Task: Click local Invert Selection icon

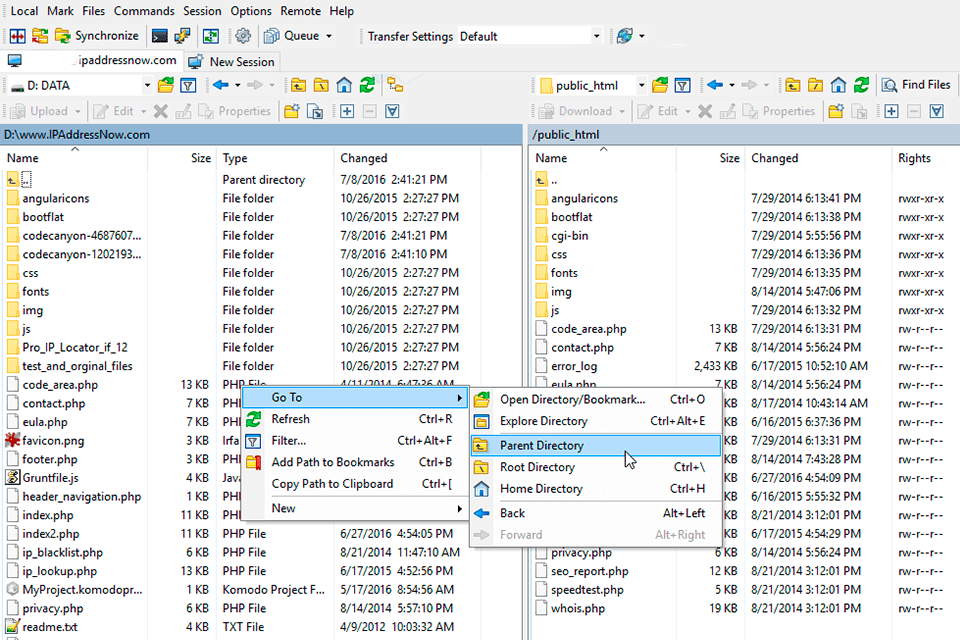Action: coord(392,111)
